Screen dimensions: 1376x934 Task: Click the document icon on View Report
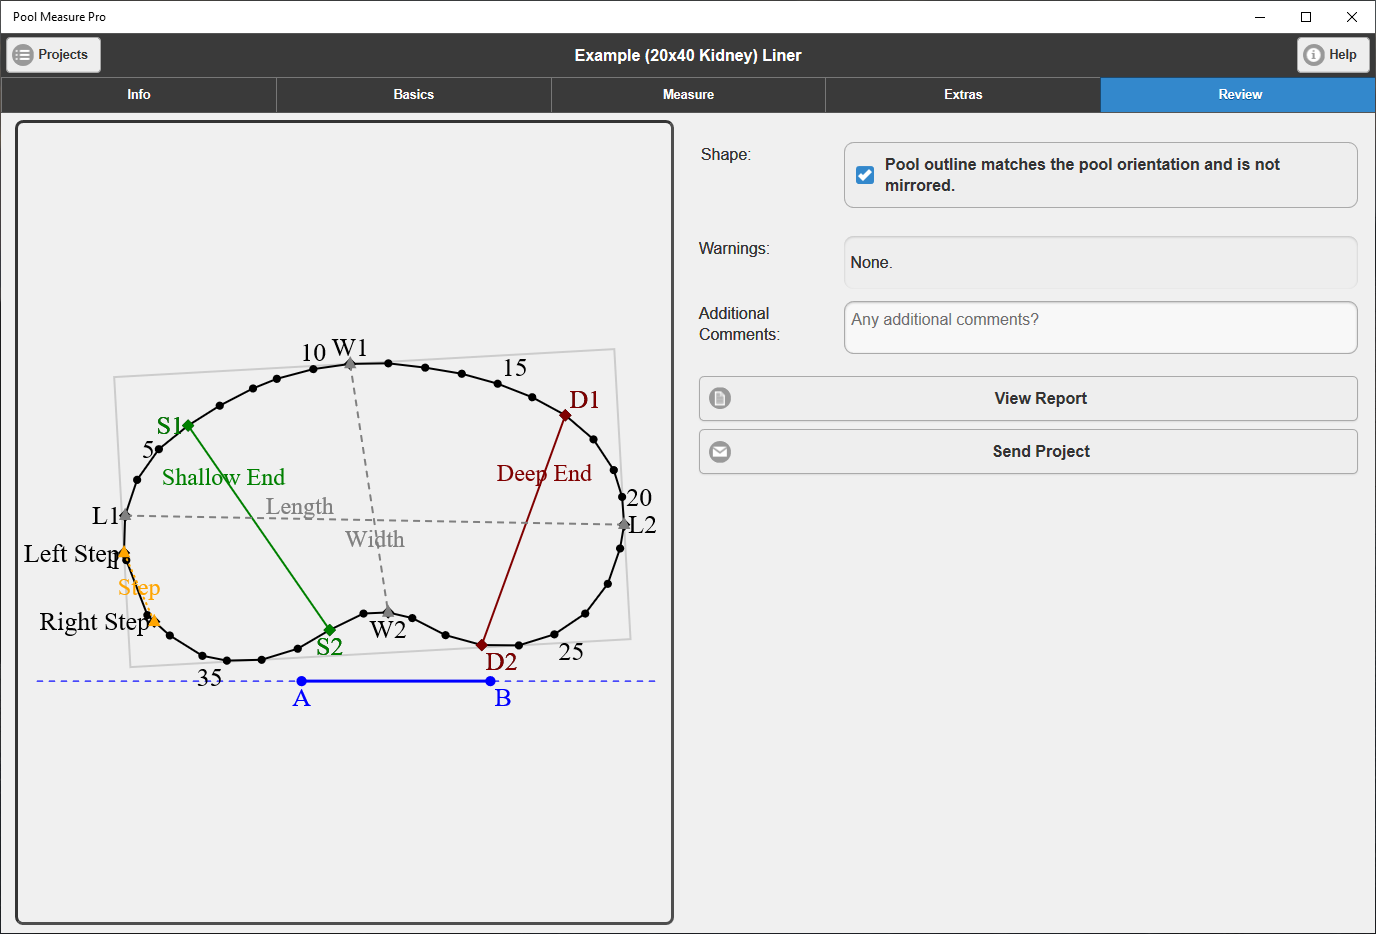(720, 398)
